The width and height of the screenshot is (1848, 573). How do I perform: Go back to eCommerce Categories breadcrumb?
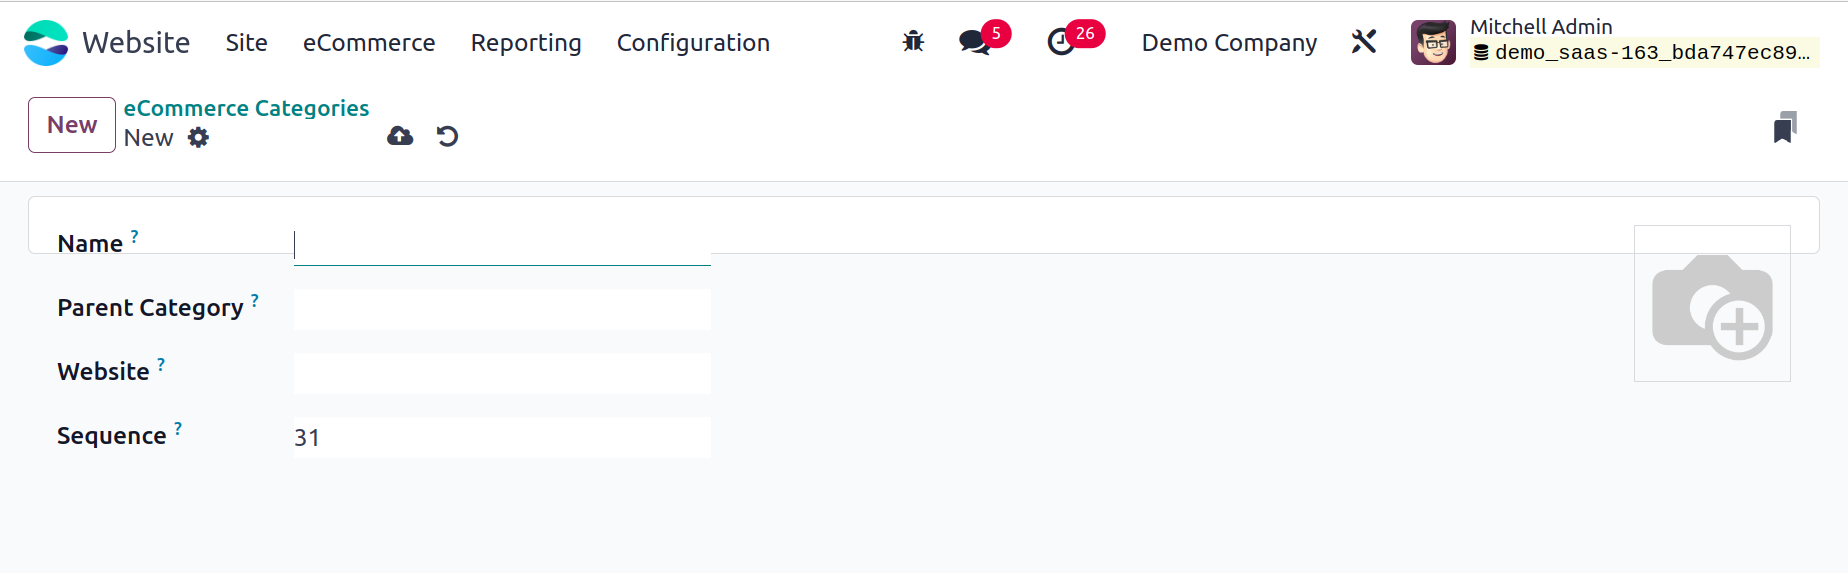click(246, 108)
